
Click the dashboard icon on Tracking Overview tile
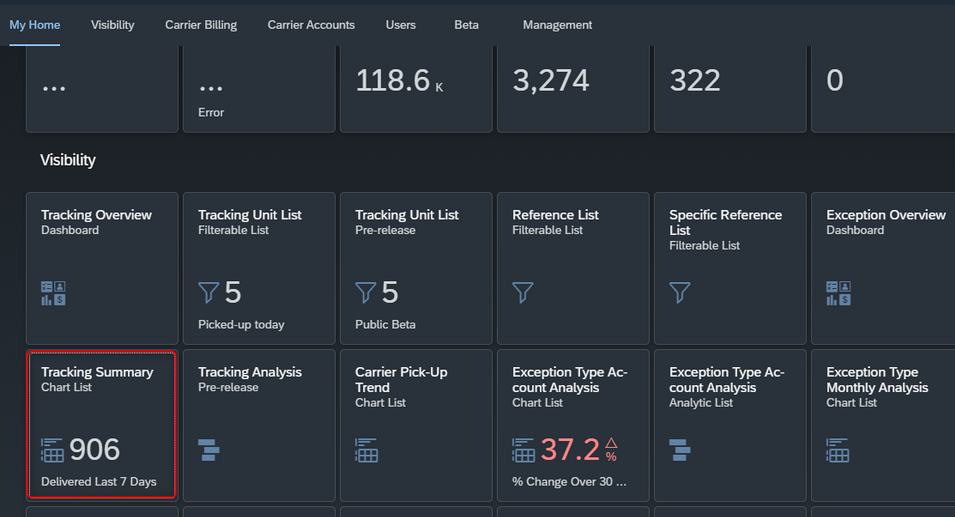(53, 293)
